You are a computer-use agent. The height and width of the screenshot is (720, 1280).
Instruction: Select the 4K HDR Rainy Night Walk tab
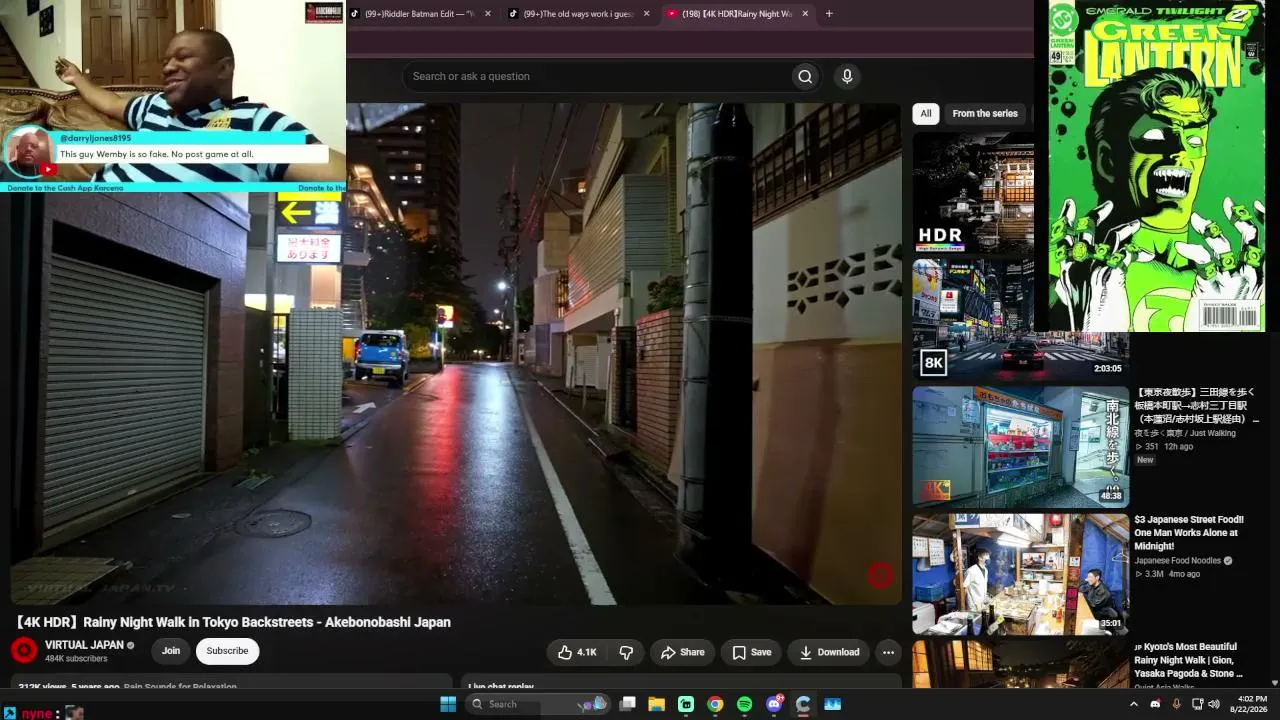point(737,14)
